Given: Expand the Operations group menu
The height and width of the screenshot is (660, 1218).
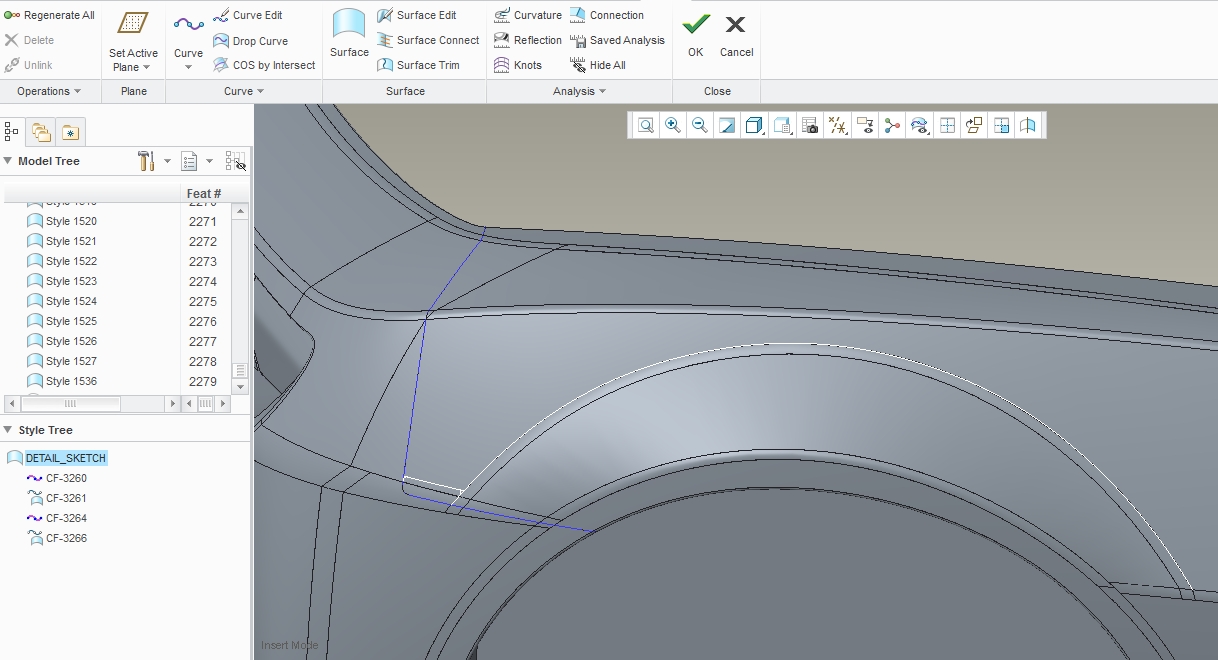Looking at the screenshot, I should (x=50, y=91).
